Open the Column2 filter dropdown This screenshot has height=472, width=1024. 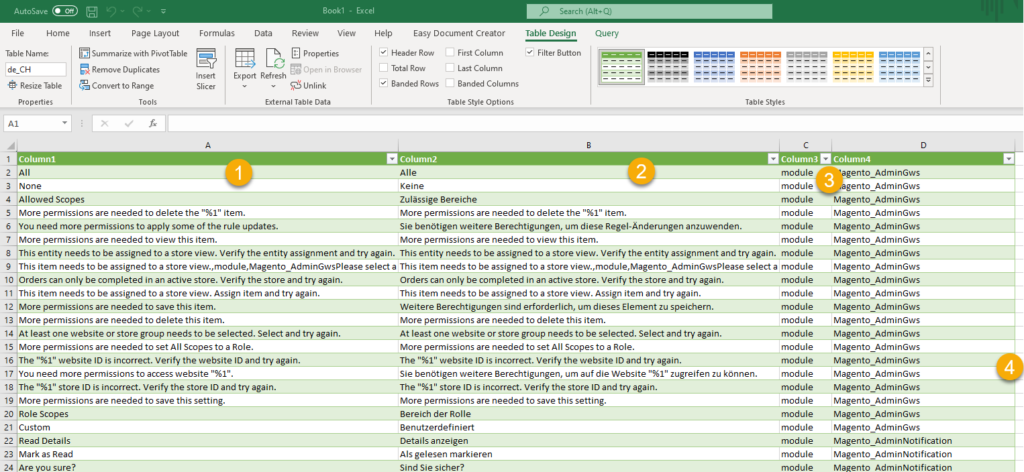tap(772, 159)
